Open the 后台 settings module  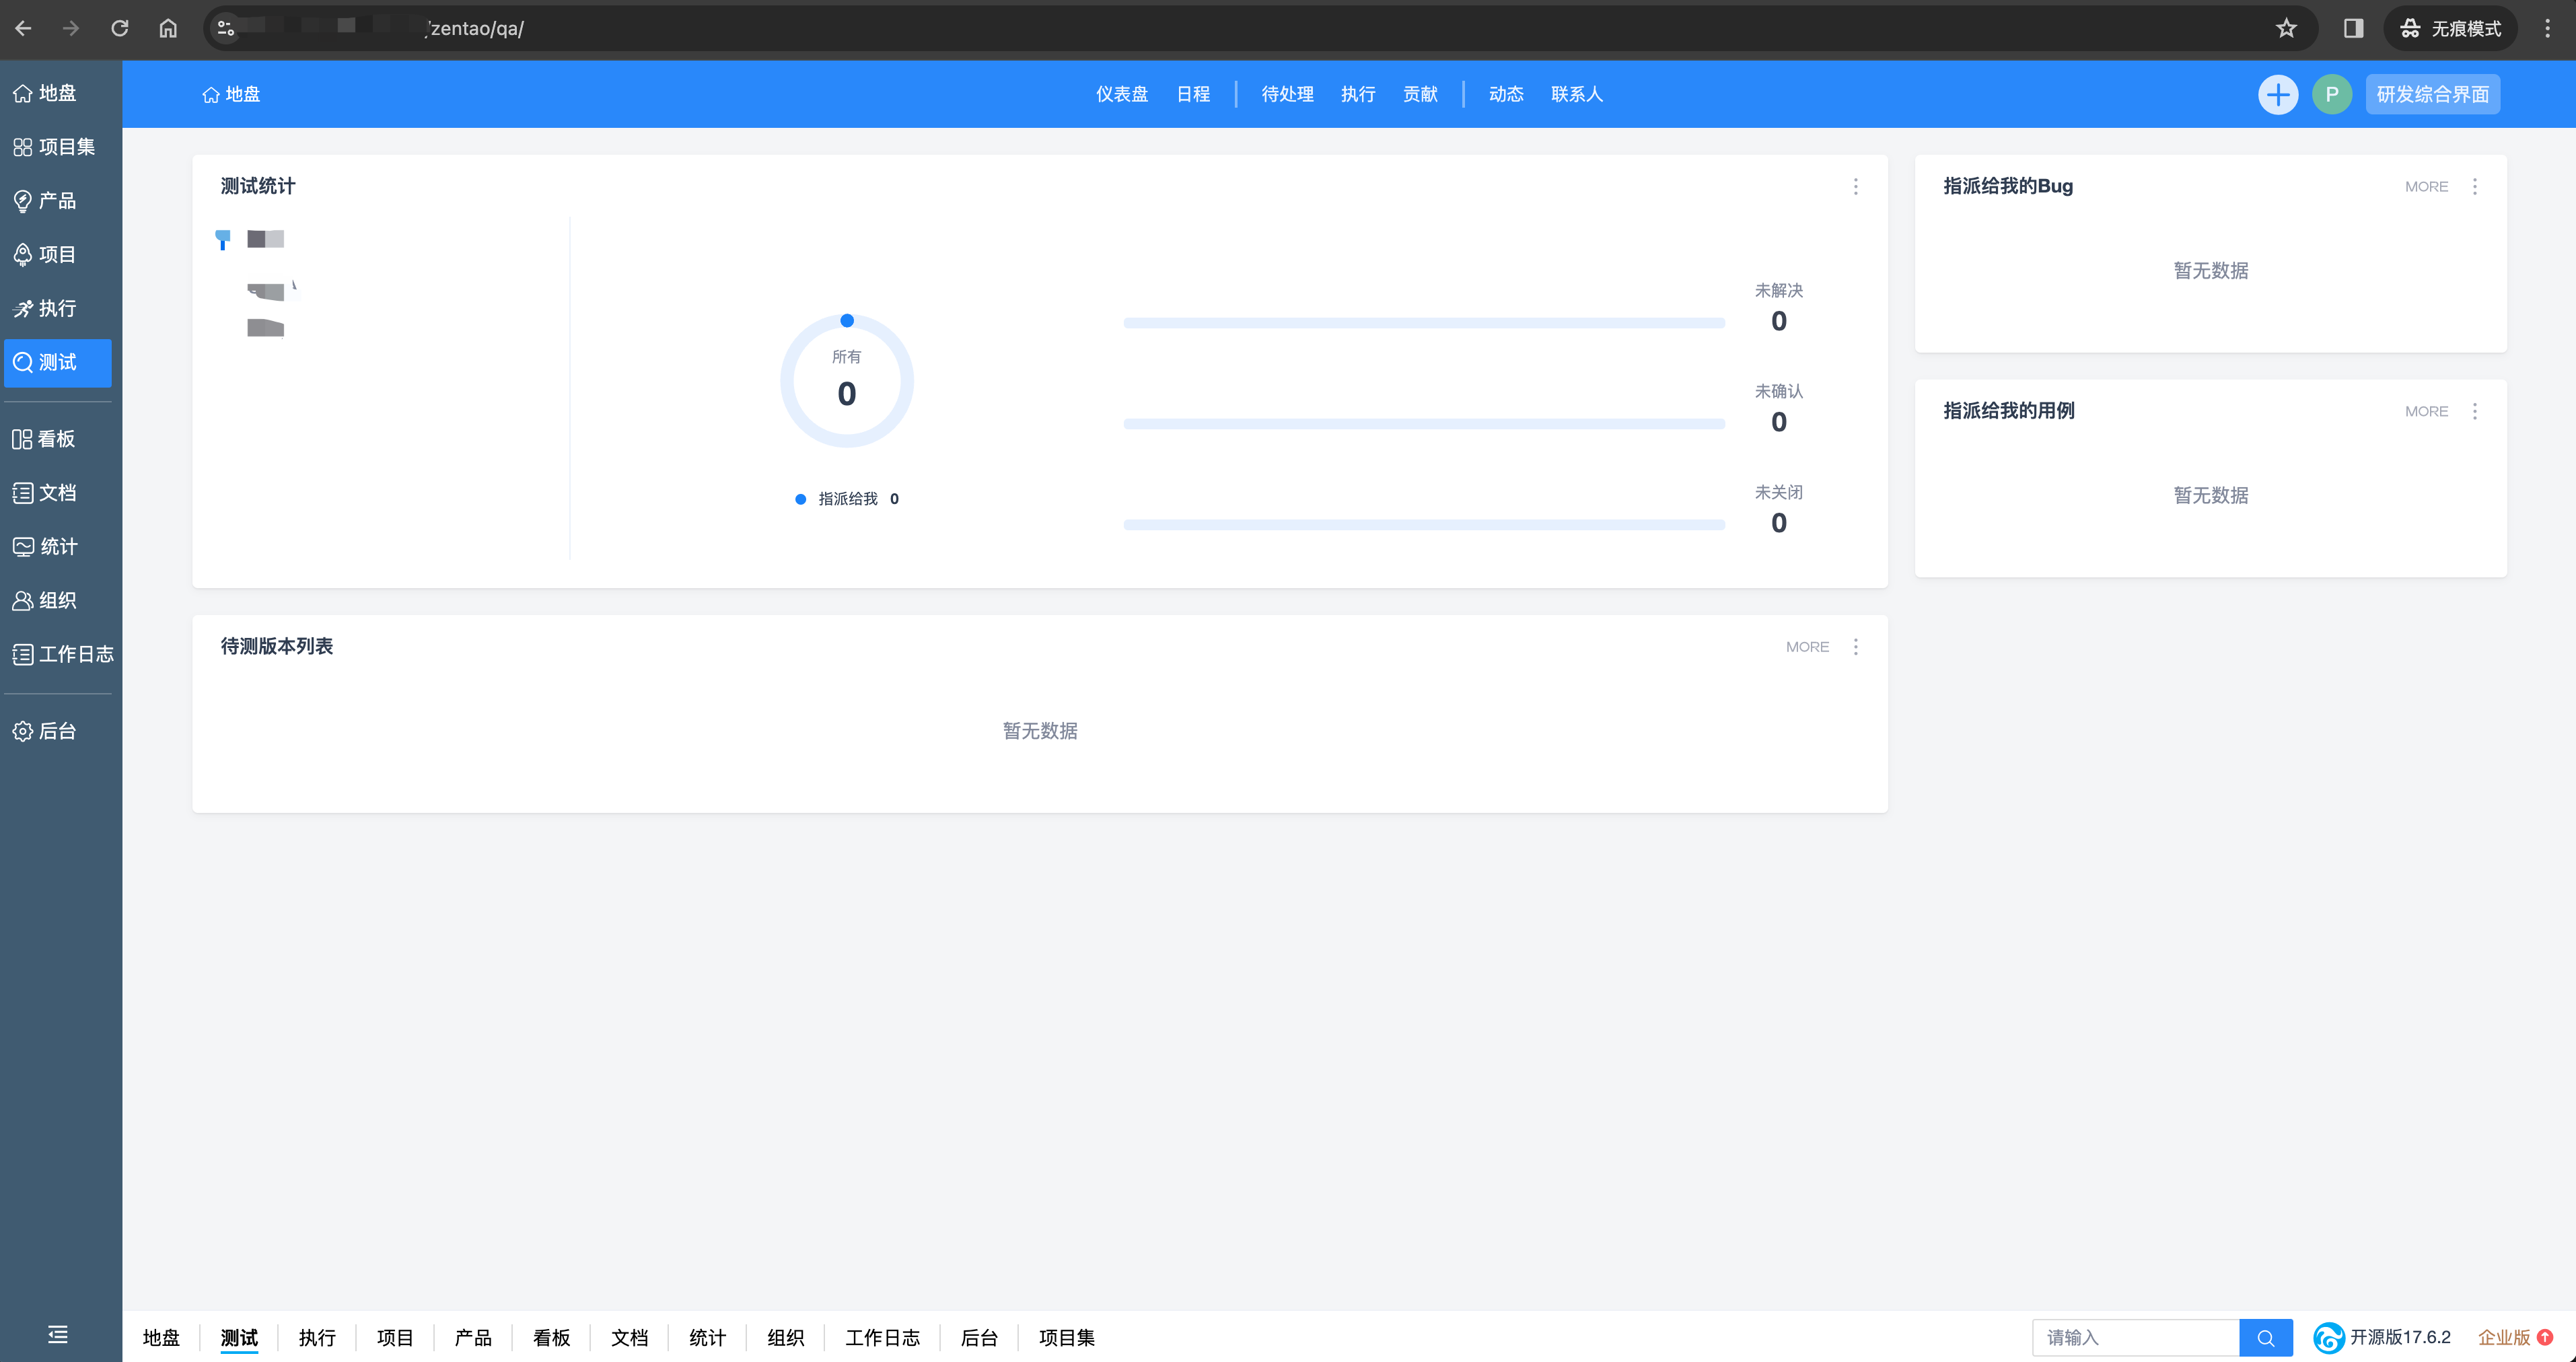tap(45, 731)
